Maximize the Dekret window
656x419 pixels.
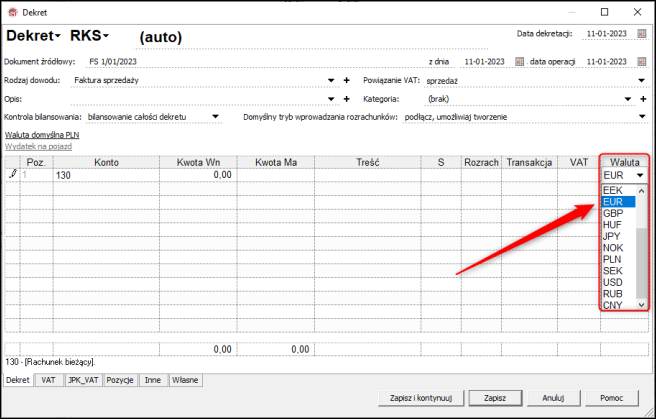[x=605, y=12]
